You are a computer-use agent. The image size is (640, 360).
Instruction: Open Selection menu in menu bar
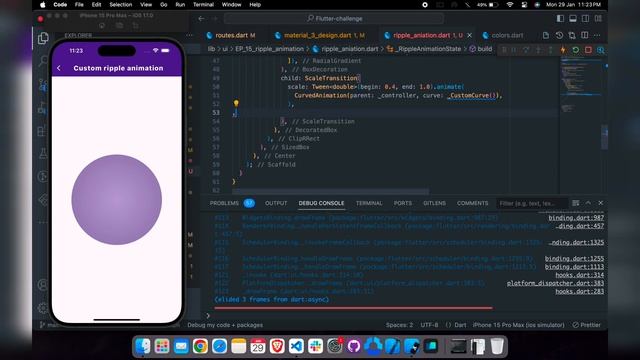pyautogui.click(x=120, y=5)
